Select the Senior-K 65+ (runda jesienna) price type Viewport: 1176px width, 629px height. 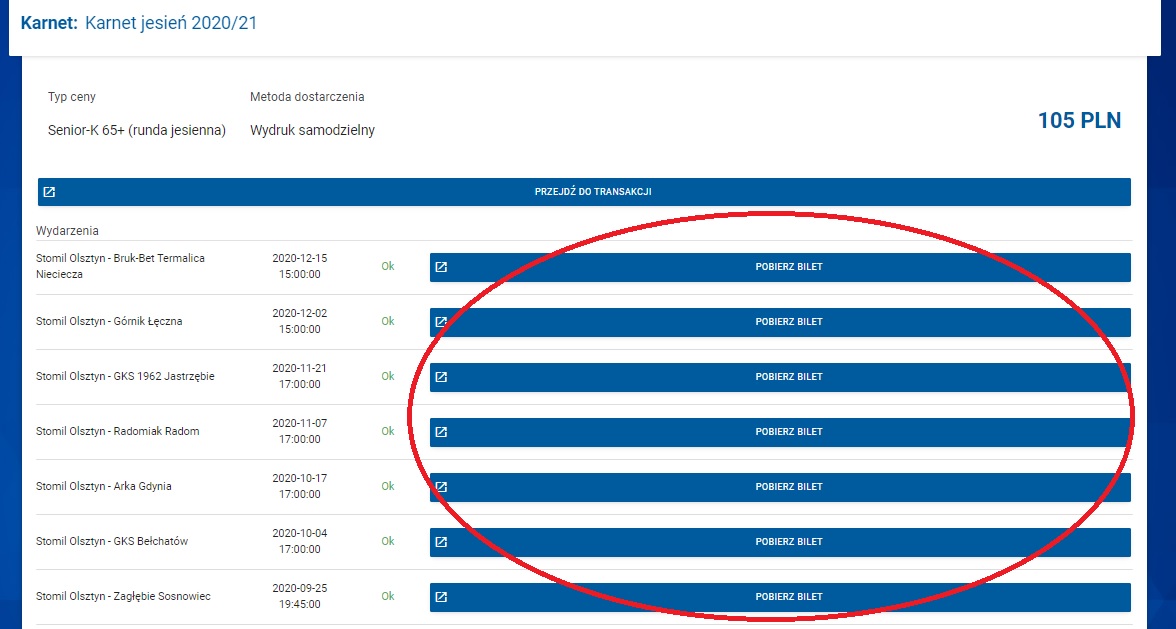click(137, 130)
